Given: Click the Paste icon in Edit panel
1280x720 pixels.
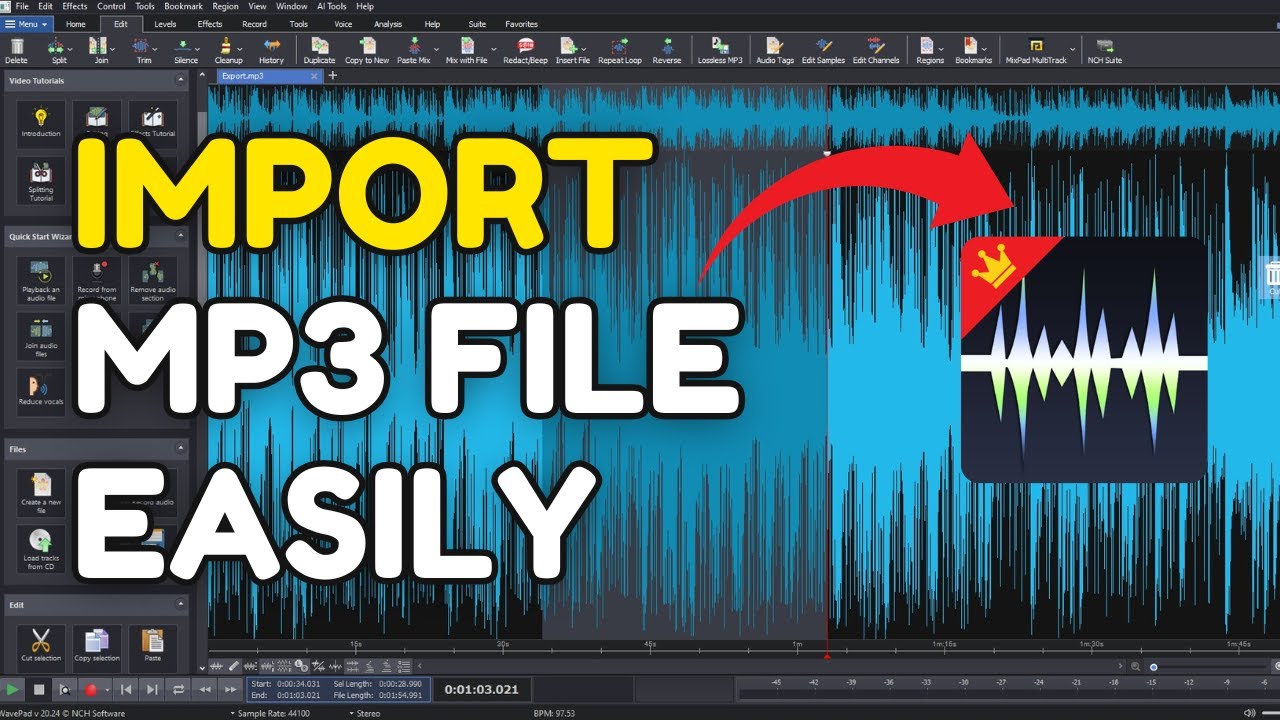Looking at the screenshot, I should 152,647.
